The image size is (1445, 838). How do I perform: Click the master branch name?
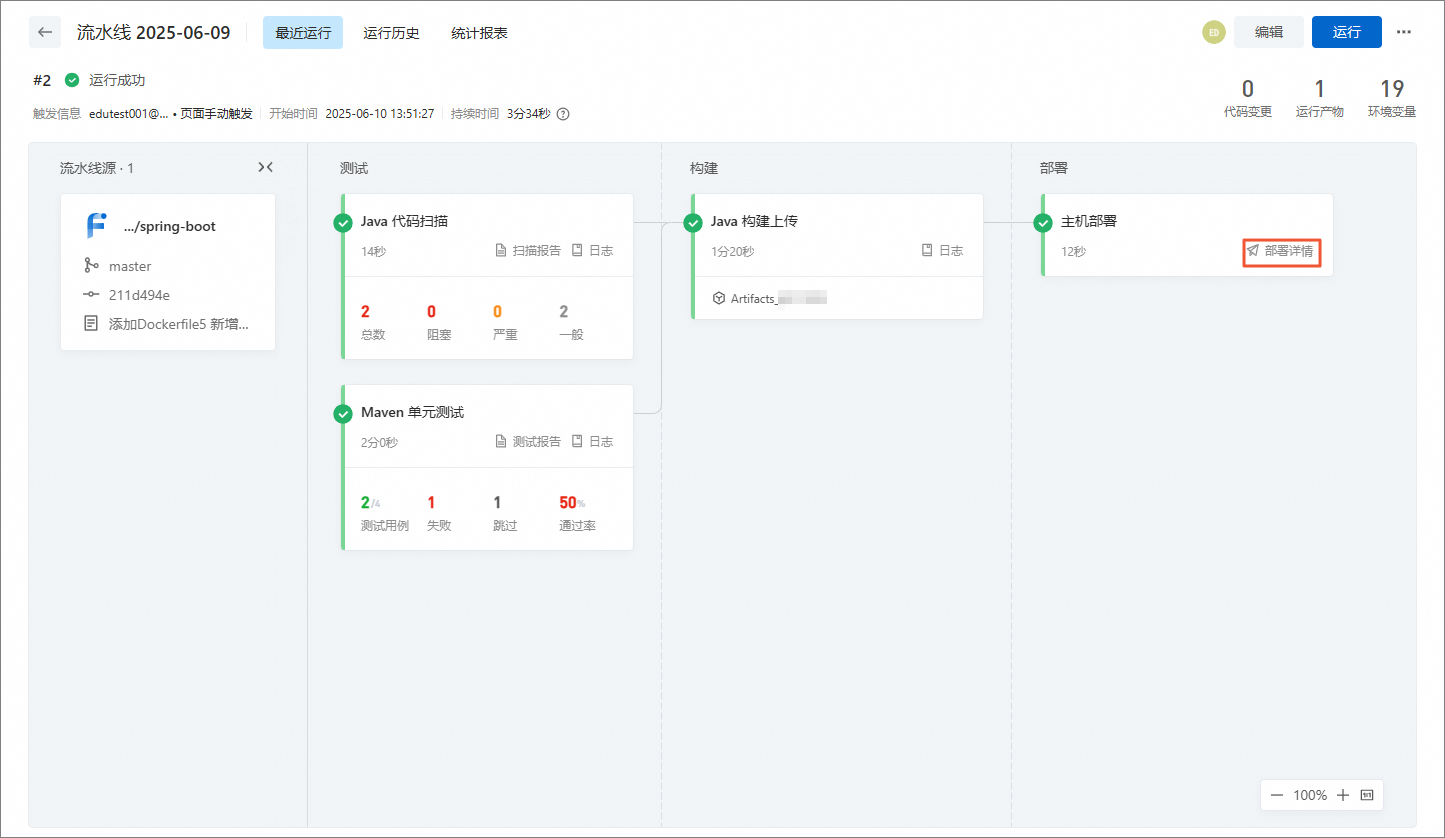click(x=130, y=266)
